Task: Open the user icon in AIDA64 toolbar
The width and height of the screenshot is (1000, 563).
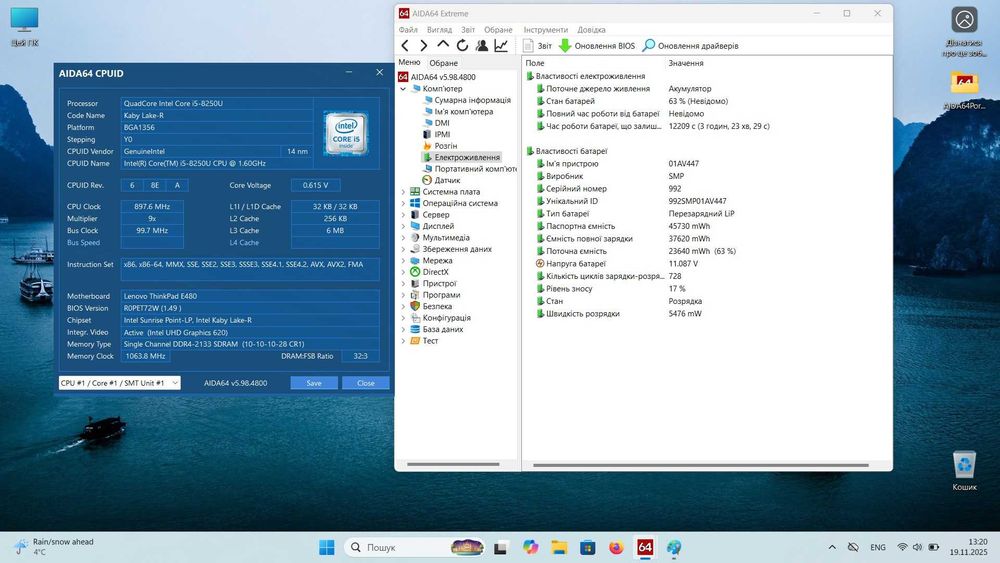Action: pos(482,45)
